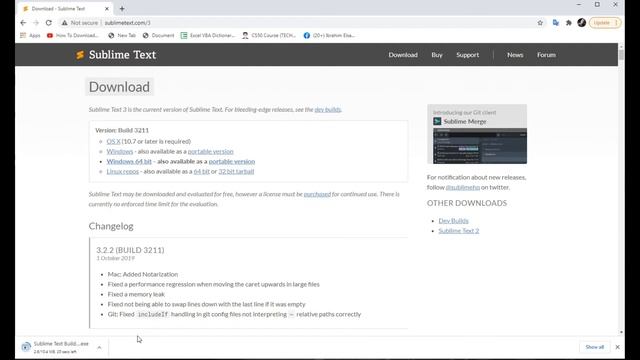The height and width of the screenshot is (360, 640).
Task: Follow the dev builds link in intro
Action: pyautogui.click(x=327, y=109)
